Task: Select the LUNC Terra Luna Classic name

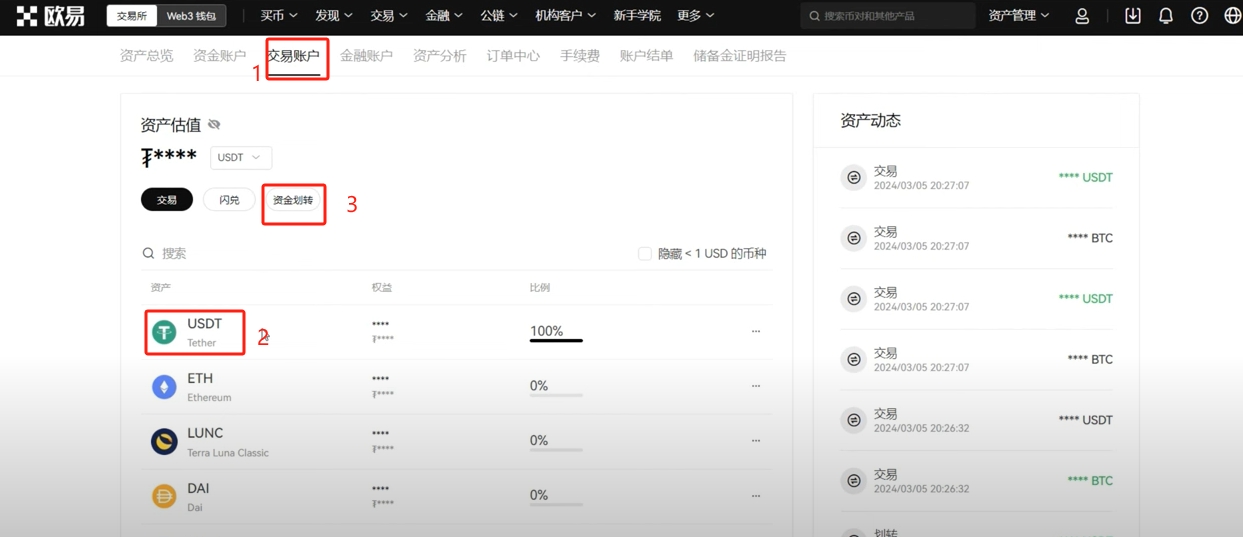Action: (x=228, y=442)
